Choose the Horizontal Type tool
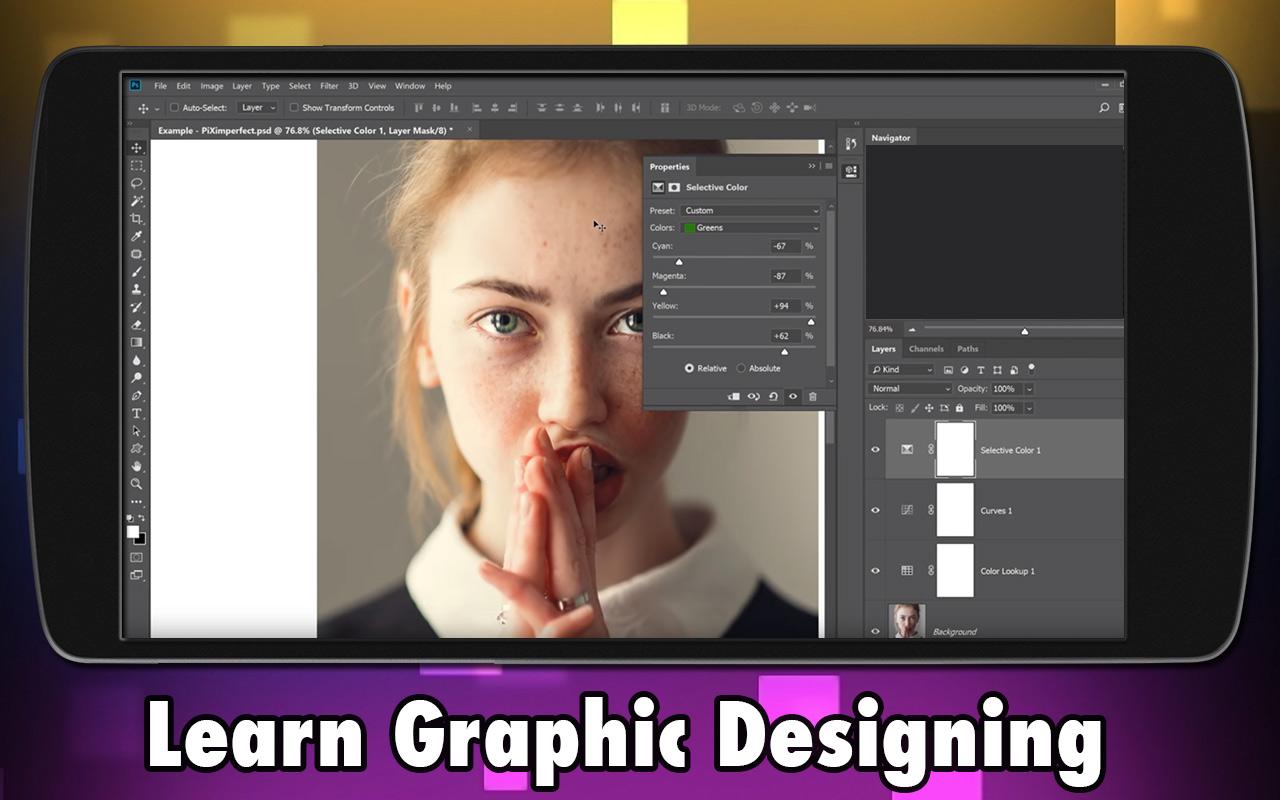This screenshot has width=1280, height=800. click(x=137, y=413)
